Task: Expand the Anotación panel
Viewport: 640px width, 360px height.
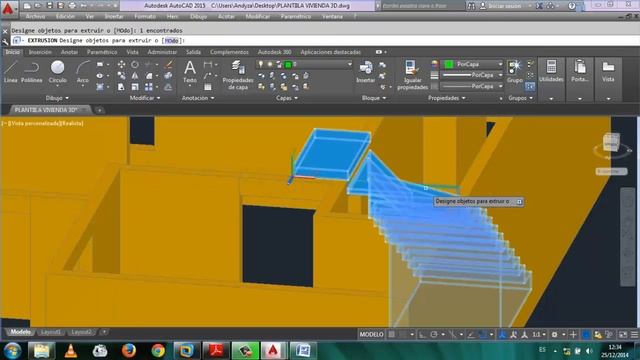Action: (198, 98)
